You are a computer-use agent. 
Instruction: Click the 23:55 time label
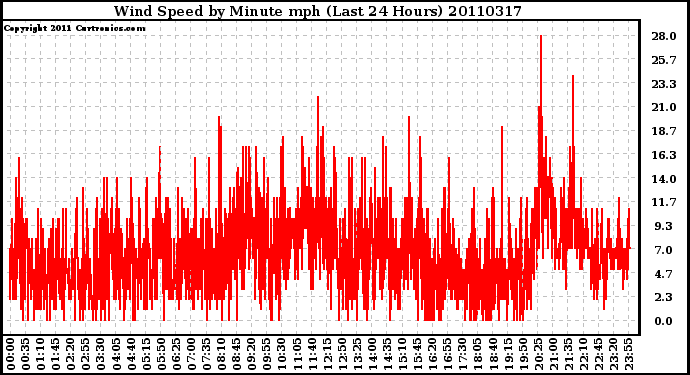[x=629, y=354]
